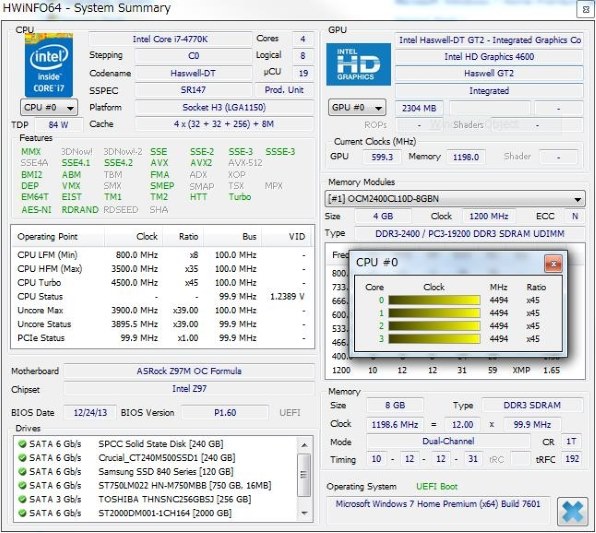This screenshot has width=596, height=533.
Task: Click the memory module size 4 GB field
Action: click(383, 216)
